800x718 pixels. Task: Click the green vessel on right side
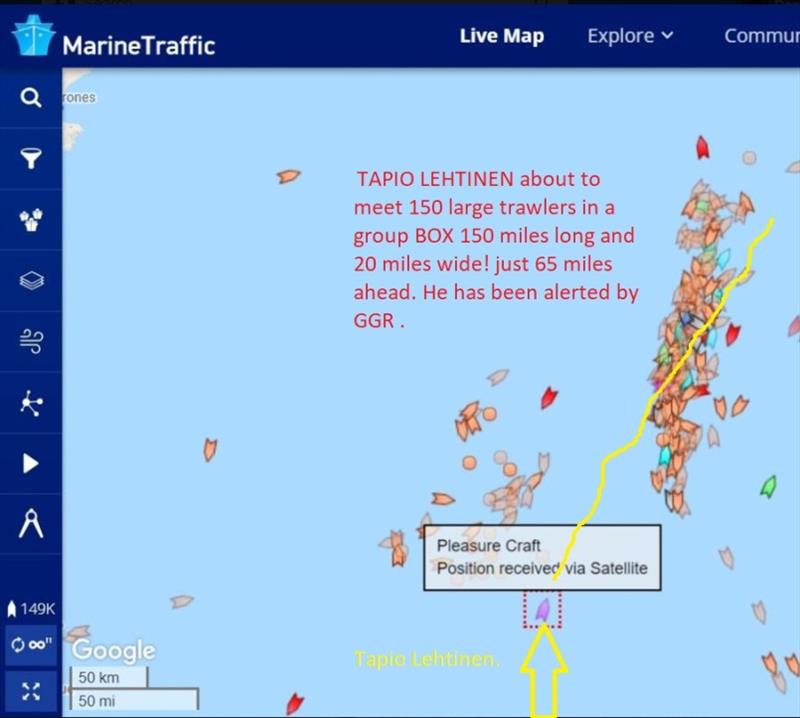point(768,486)
